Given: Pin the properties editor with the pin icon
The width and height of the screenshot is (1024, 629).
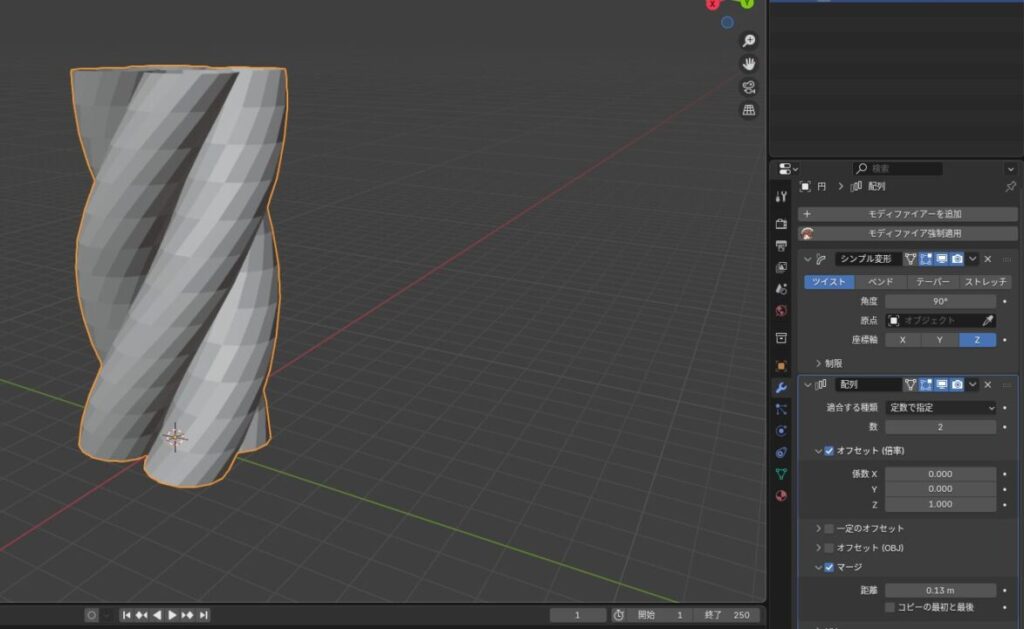Looking at the screenshot, I should [1009, 187].
